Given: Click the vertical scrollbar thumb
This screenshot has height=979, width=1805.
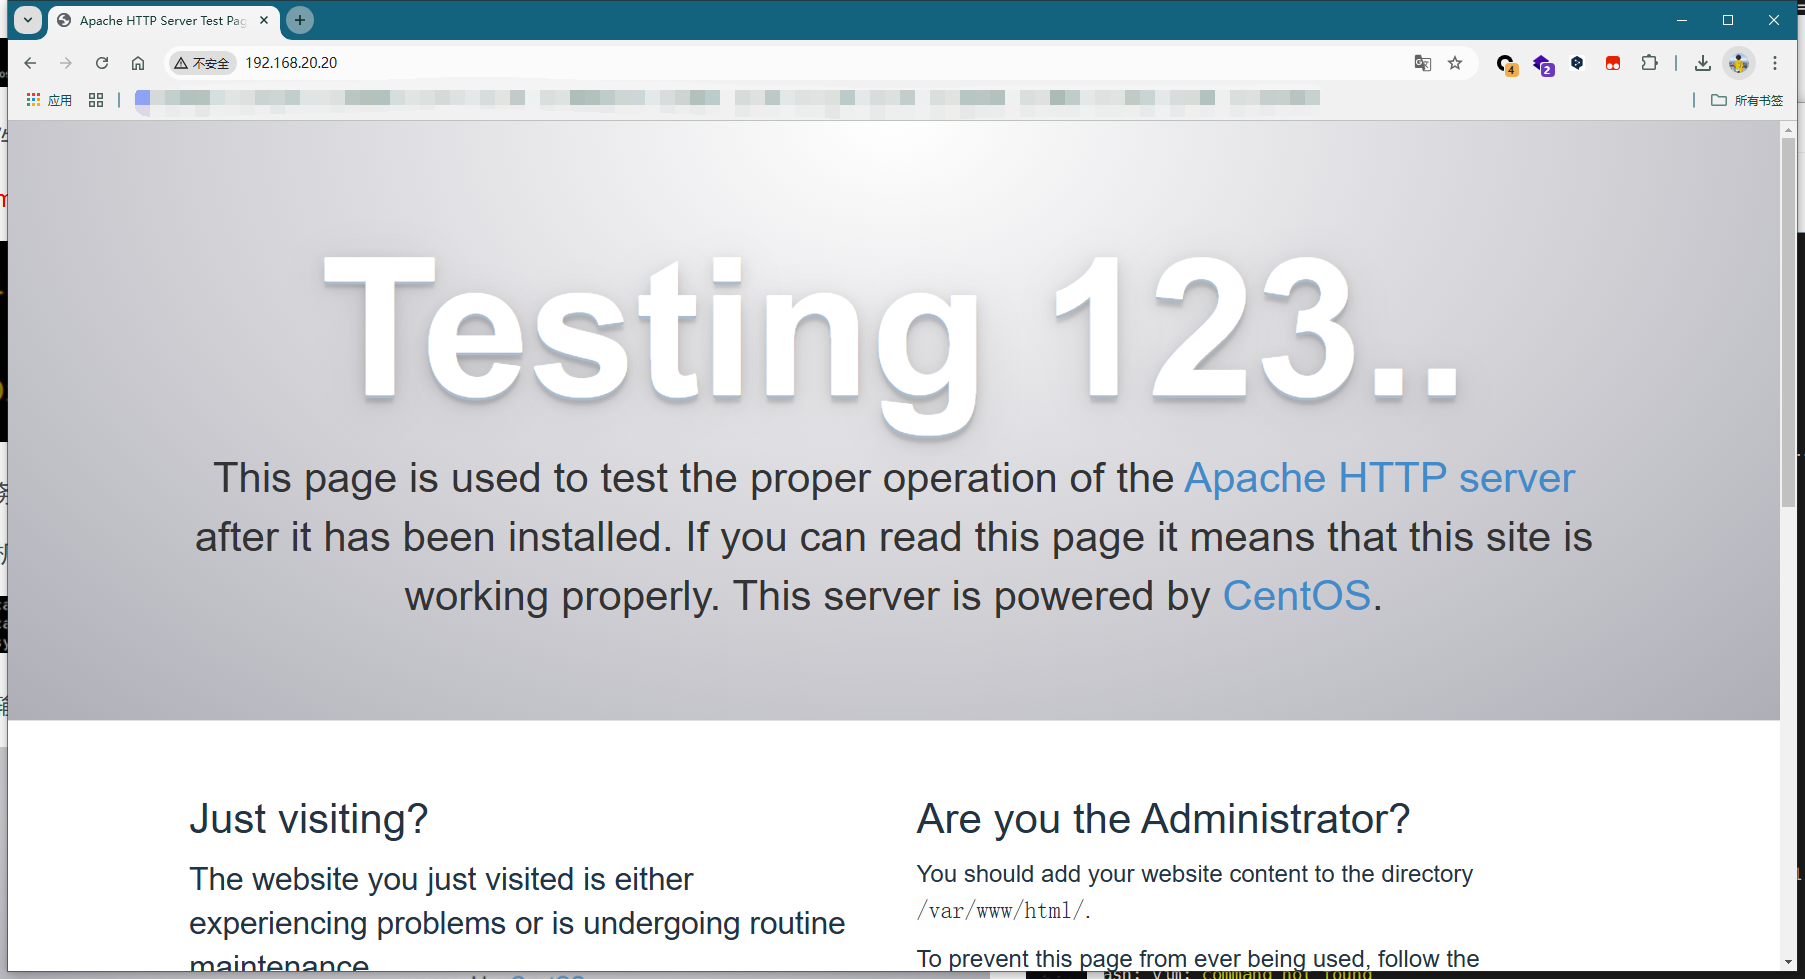Looking at the screenshot, I should (1788, 322).
